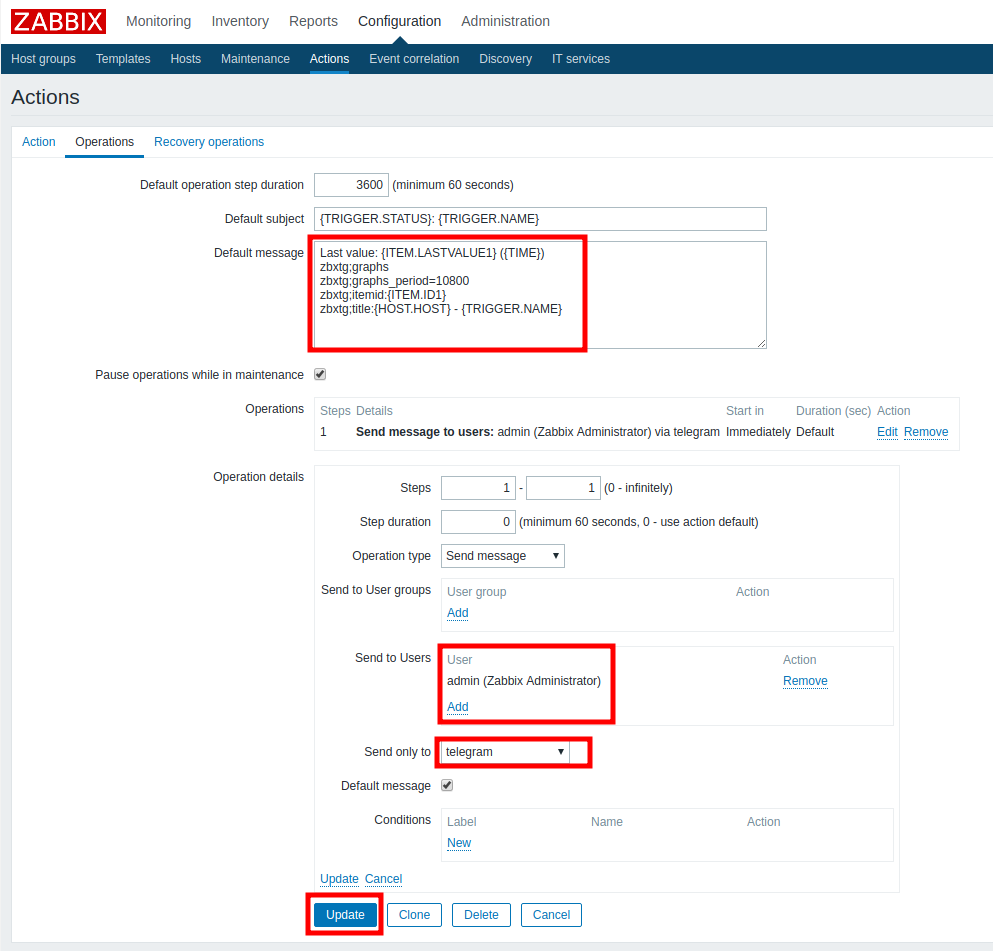Screen dimensions: 993x951
Task: Open the Monitoring menu
Action: 158,22
